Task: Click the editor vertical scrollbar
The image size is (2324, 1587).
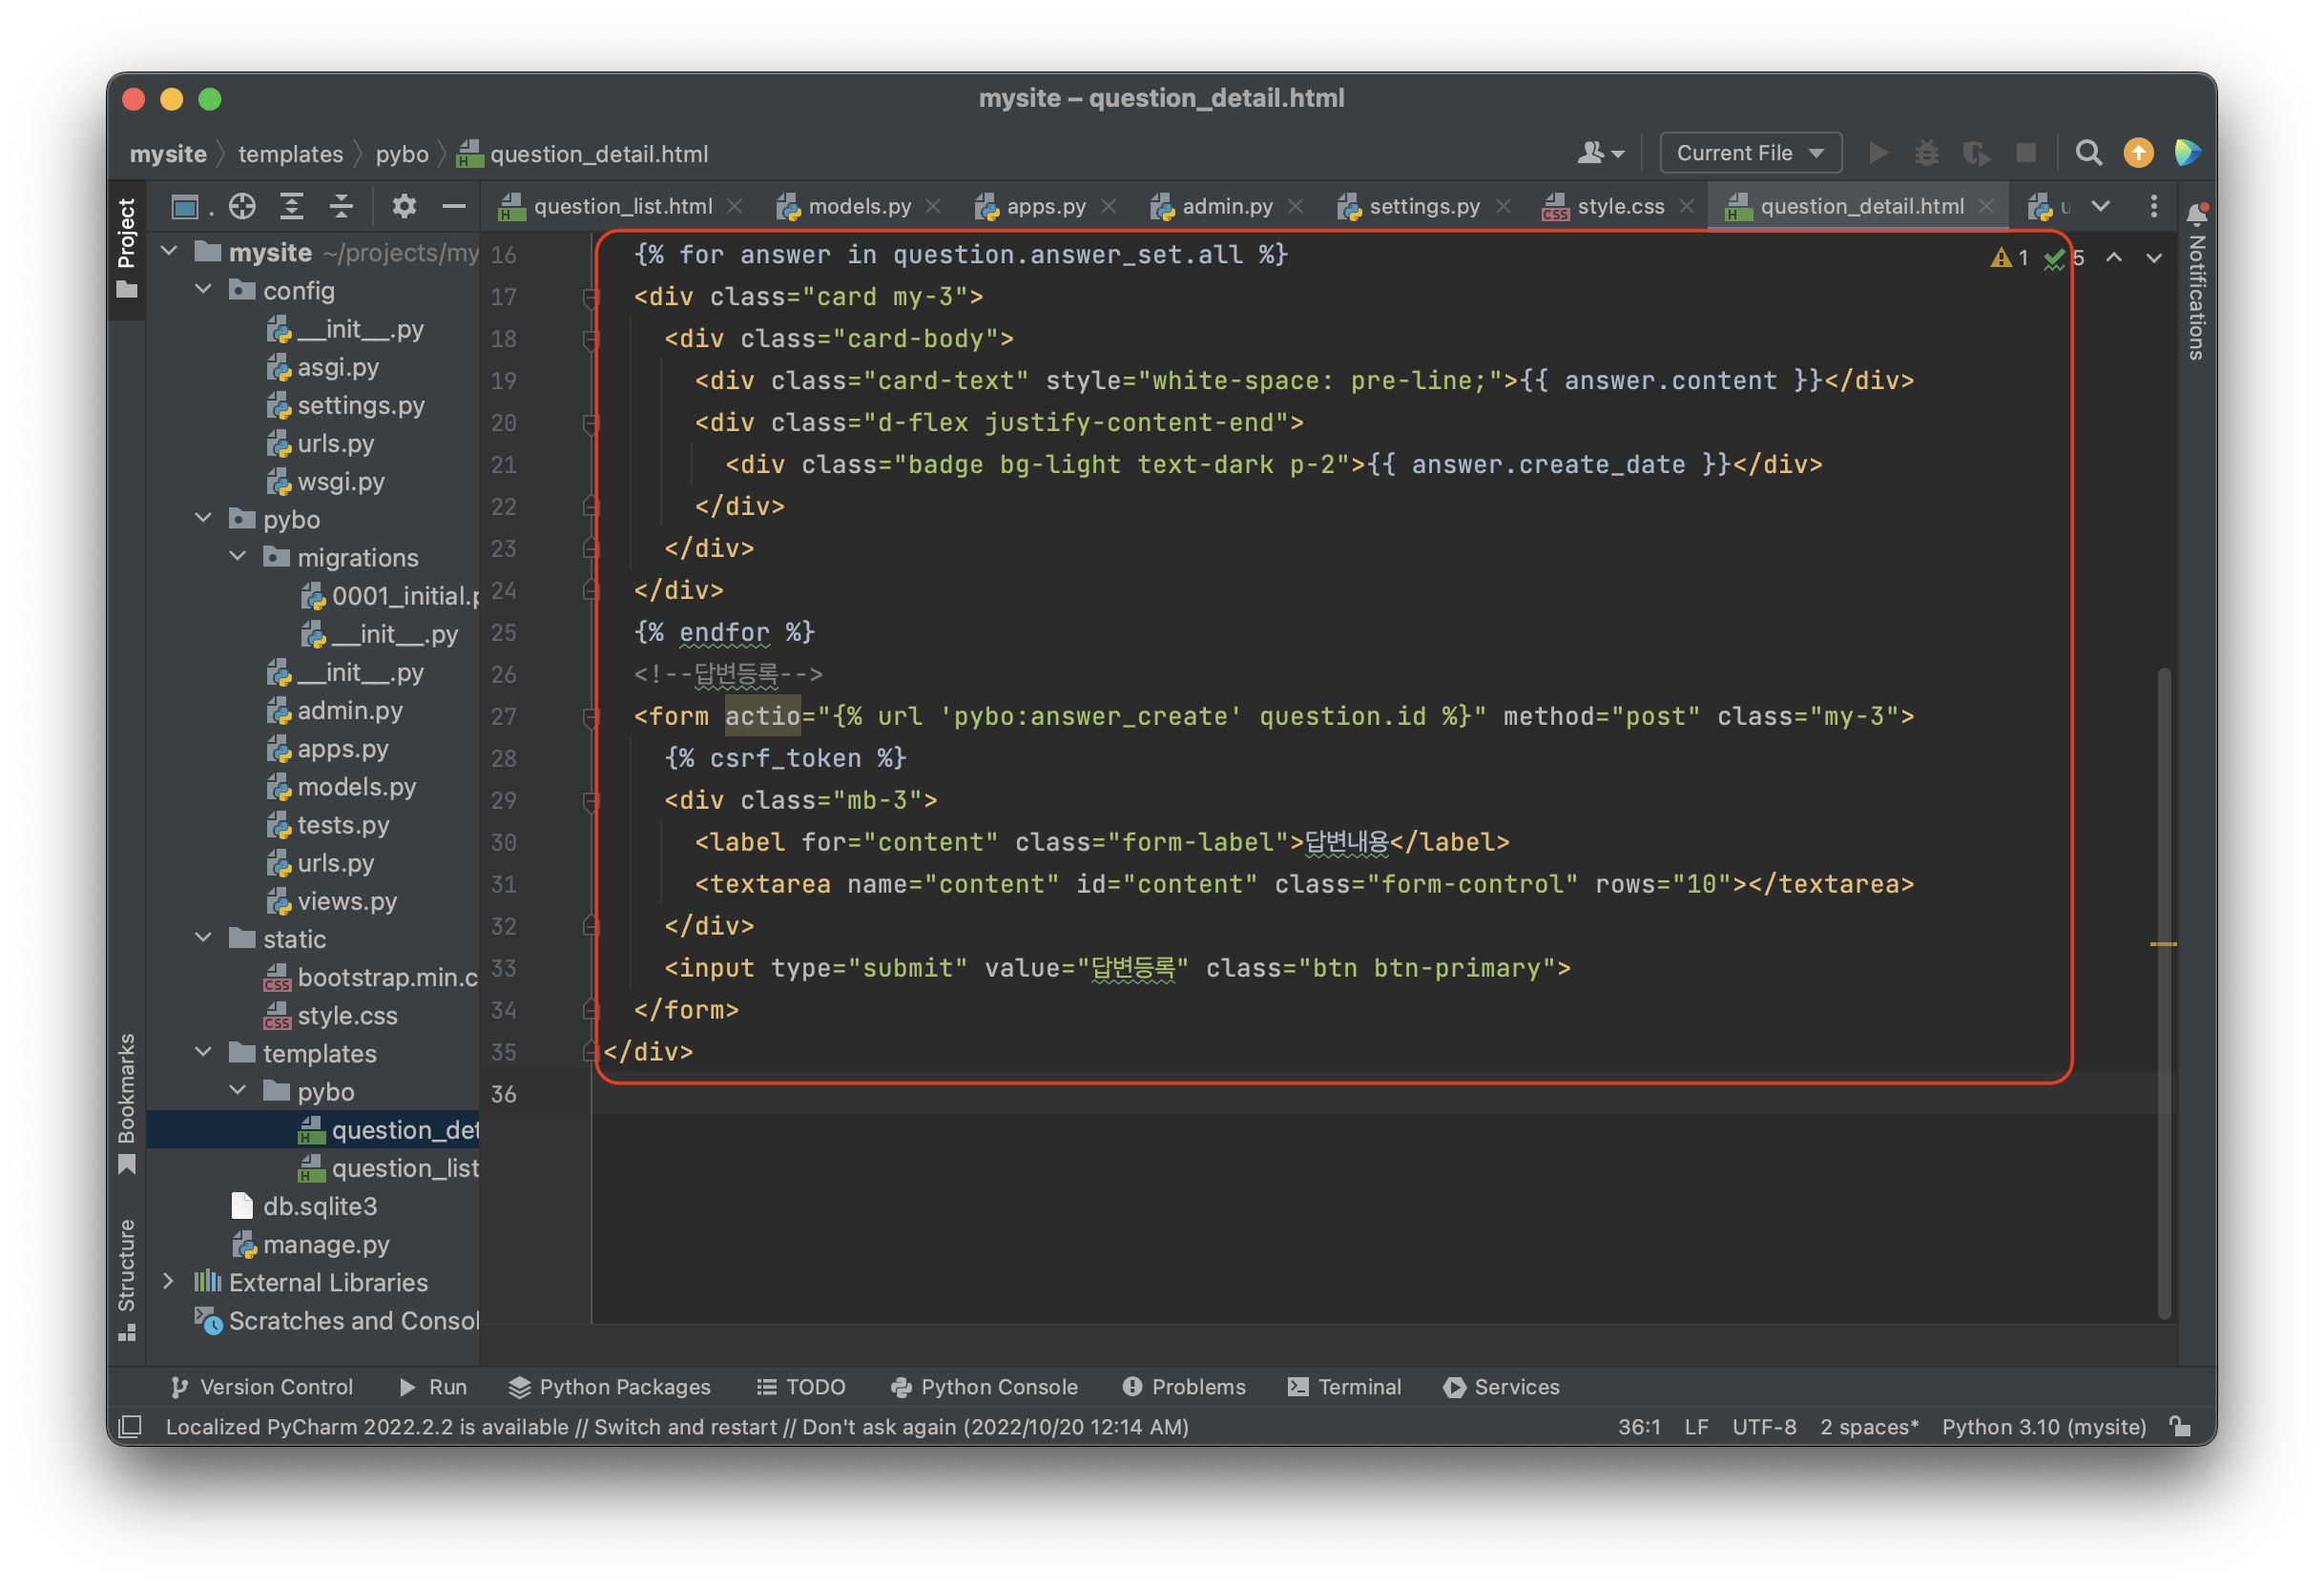Action: [2163, 990]
